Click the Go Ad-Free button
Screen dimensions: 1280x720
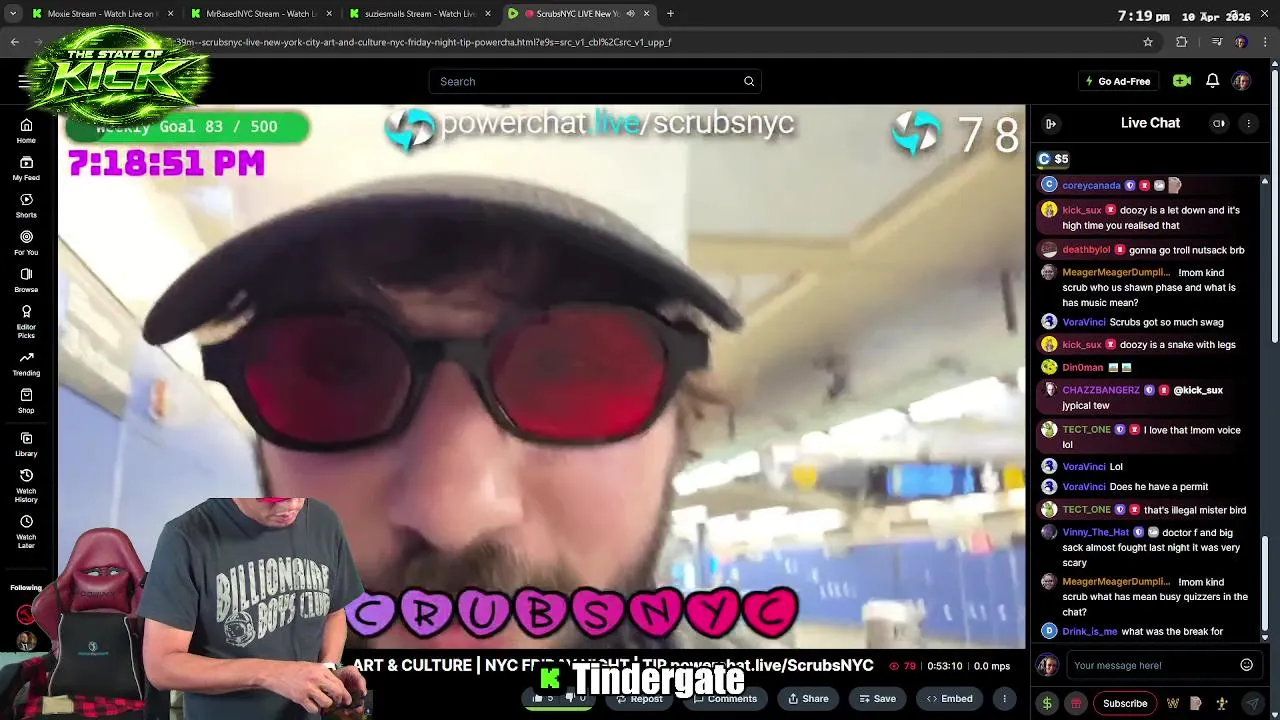pos(1118,81)
